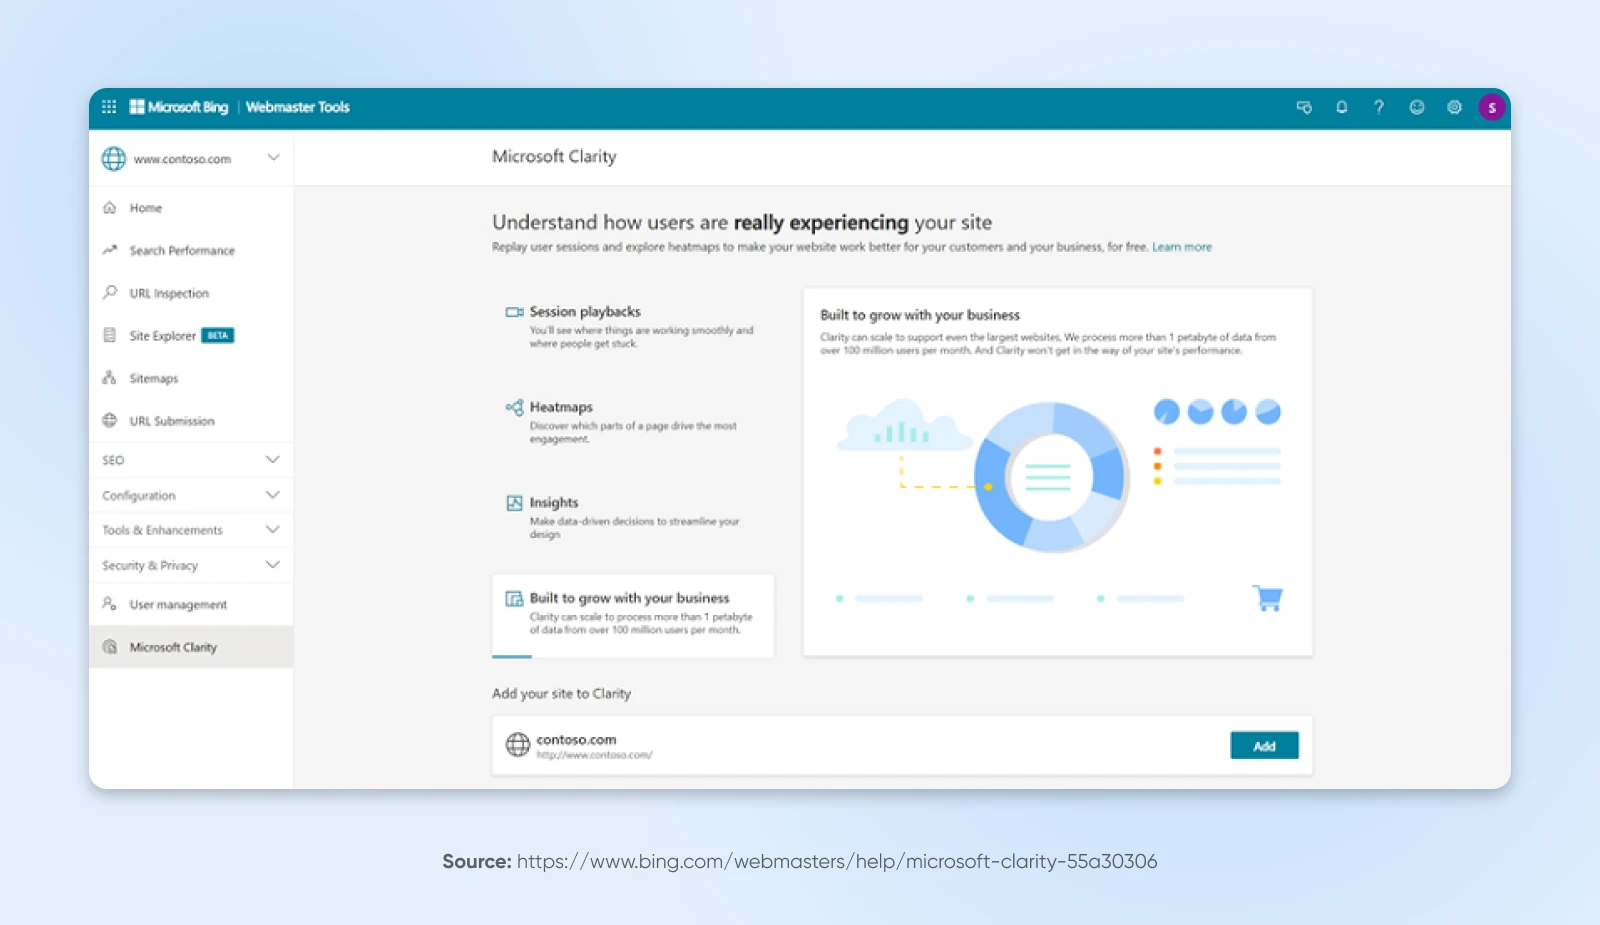Click the donut chart illustration
The image size is (1600, 925).
click(x=1052, y=477)
